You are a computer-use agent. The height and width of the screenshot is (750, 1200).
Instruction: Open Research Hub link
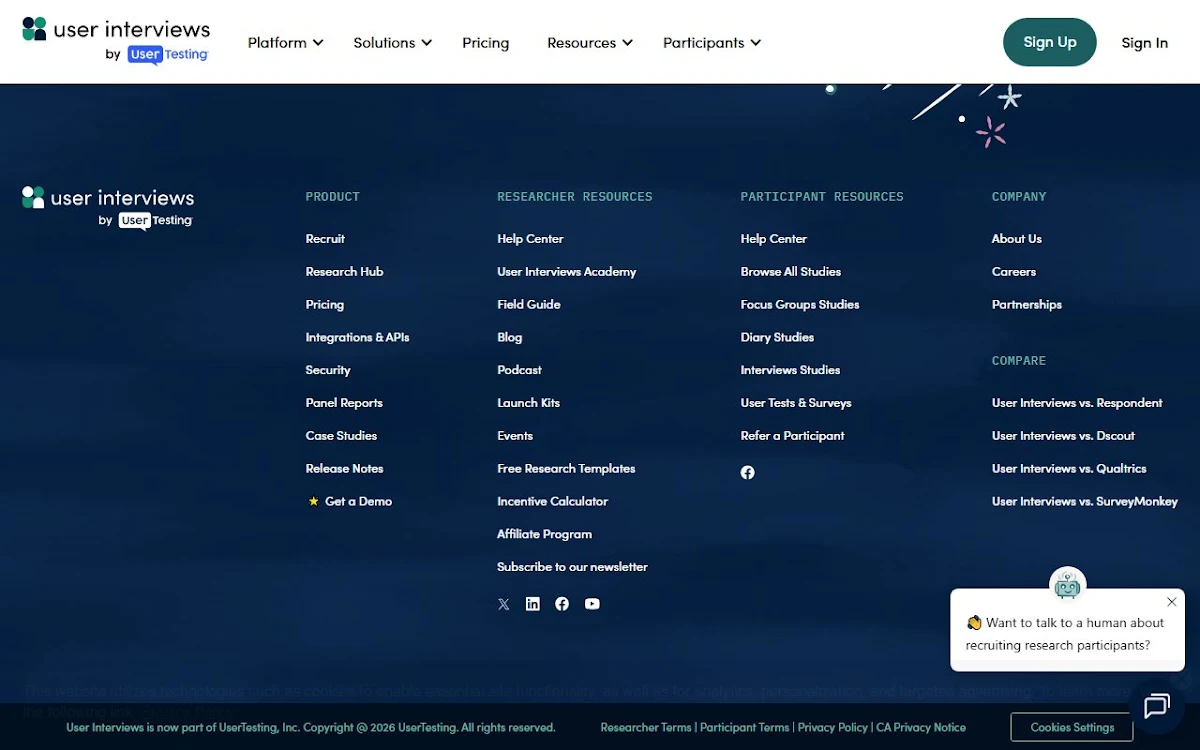tap(345, 271)
